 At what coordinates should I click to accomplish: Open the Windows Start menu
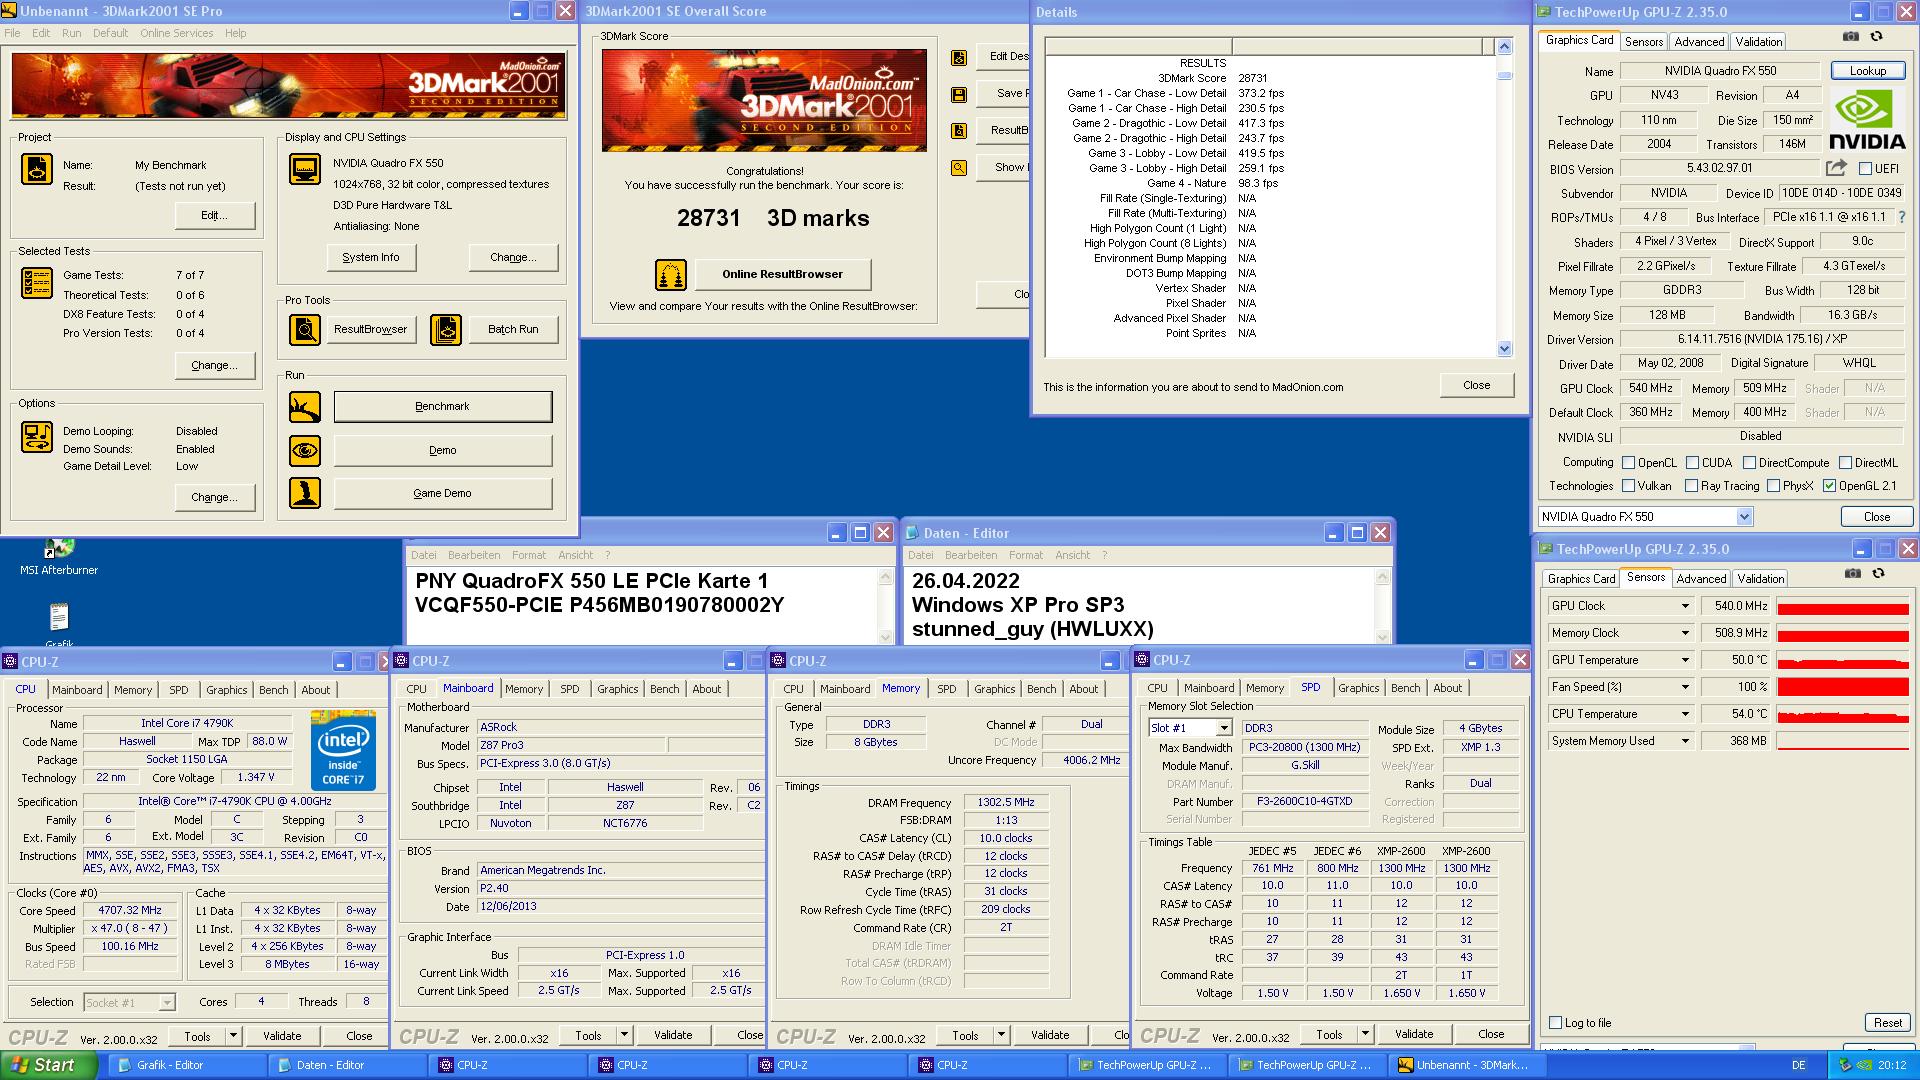click(x=49, y=1065)
